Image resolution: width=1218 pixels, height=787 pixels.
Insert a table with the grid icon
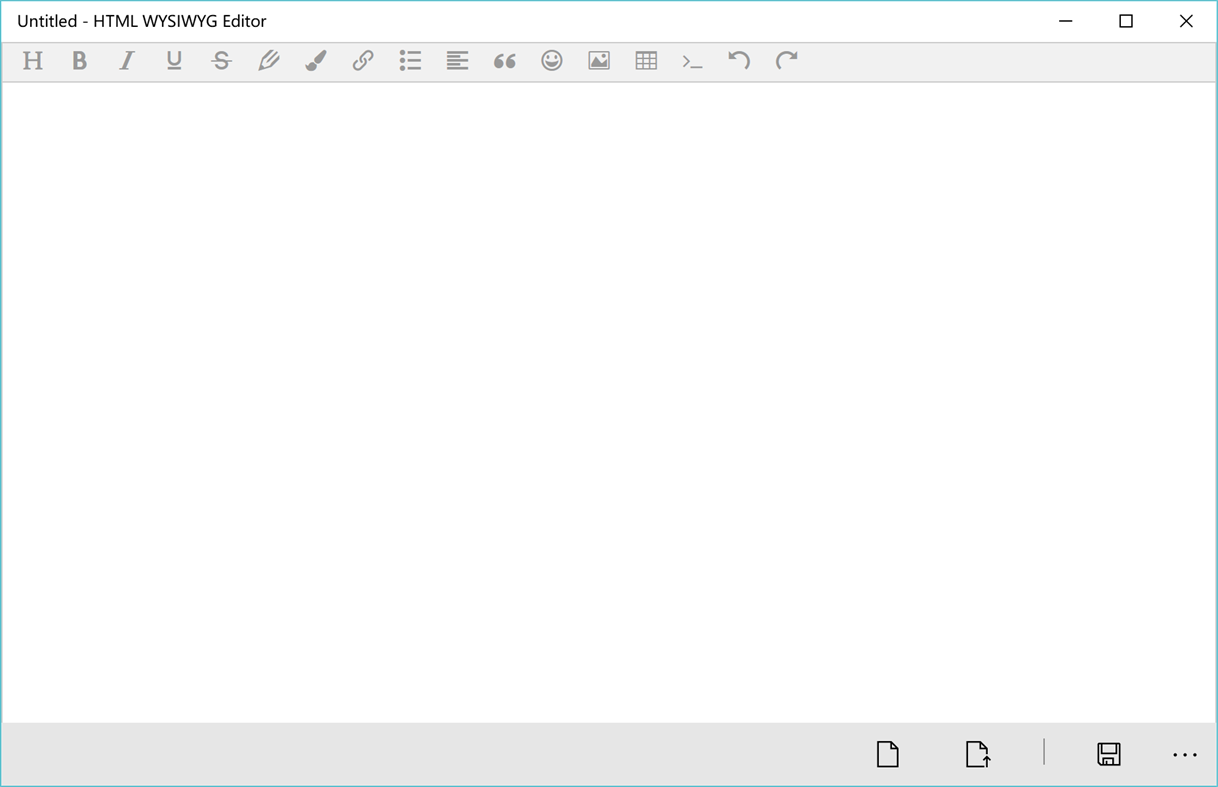click(x=645, y=61)
